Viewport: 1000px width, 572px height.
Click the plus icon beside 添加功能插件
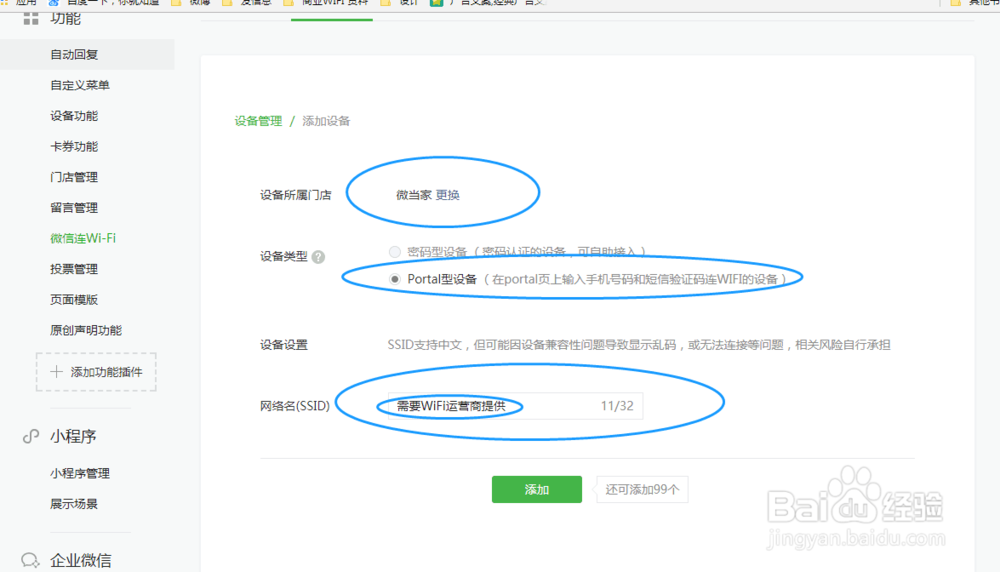[56, 372]
